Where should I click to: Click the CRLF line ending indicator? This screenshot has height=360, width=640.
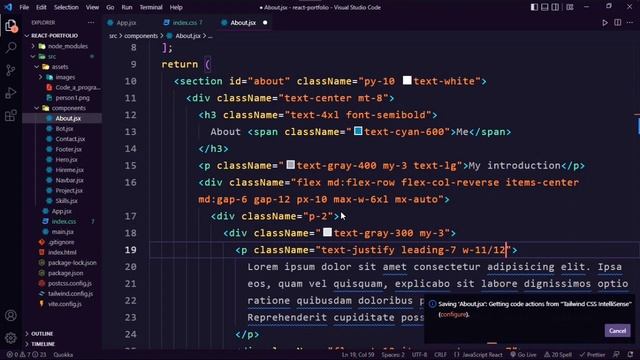[x=440, y=354]
